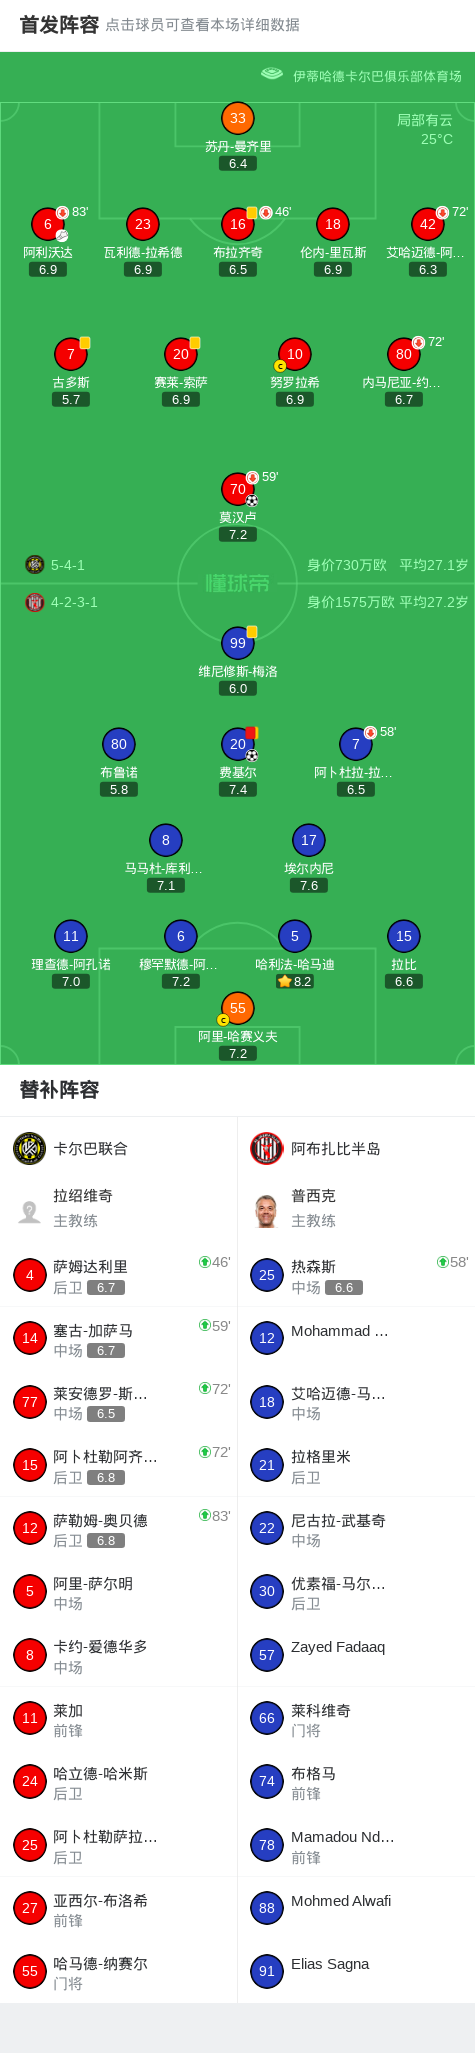Screen dimensions: 475x2053
Task: Open player number 42 substituted at 72'
Action: [x=428, y=224]
